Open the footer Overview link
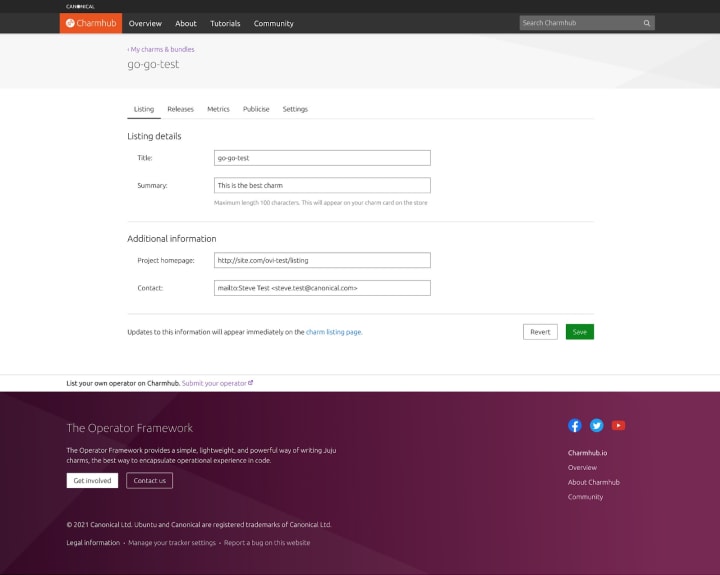Screen dimensions: 720x575 point(582,468)
